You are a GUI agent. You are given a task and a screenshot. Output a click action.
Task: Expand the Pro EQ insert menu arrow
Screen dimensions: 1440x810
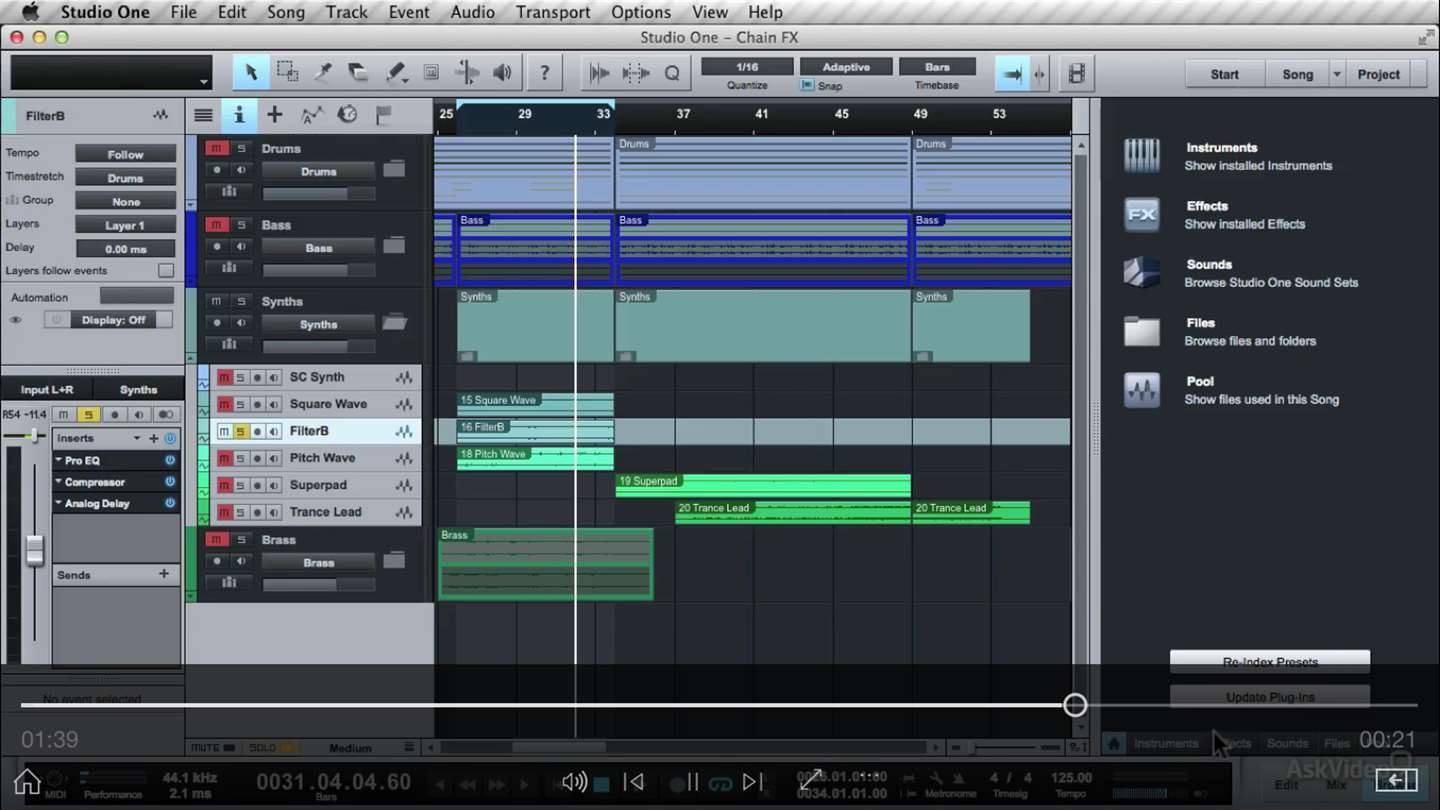click(59, 461)
